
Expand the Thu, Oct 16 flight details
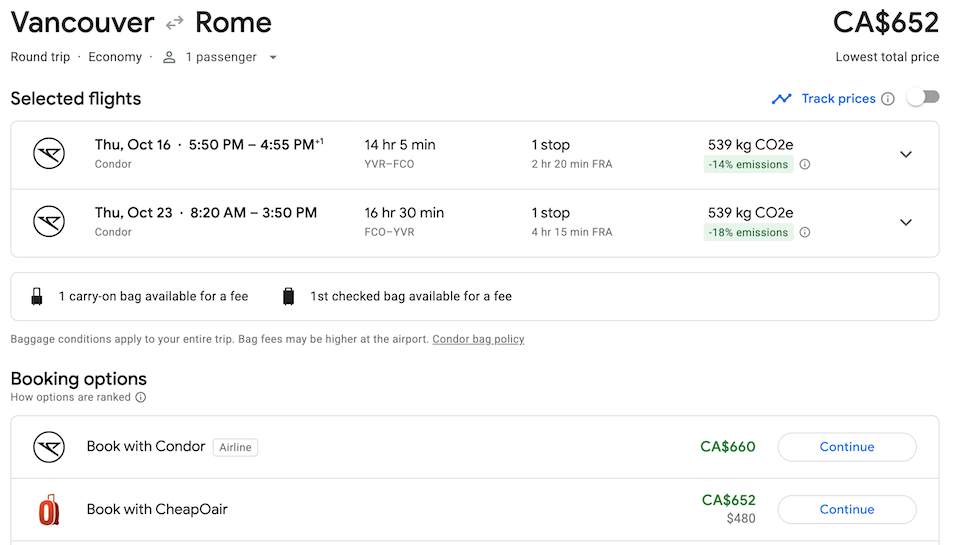[906, 154]
